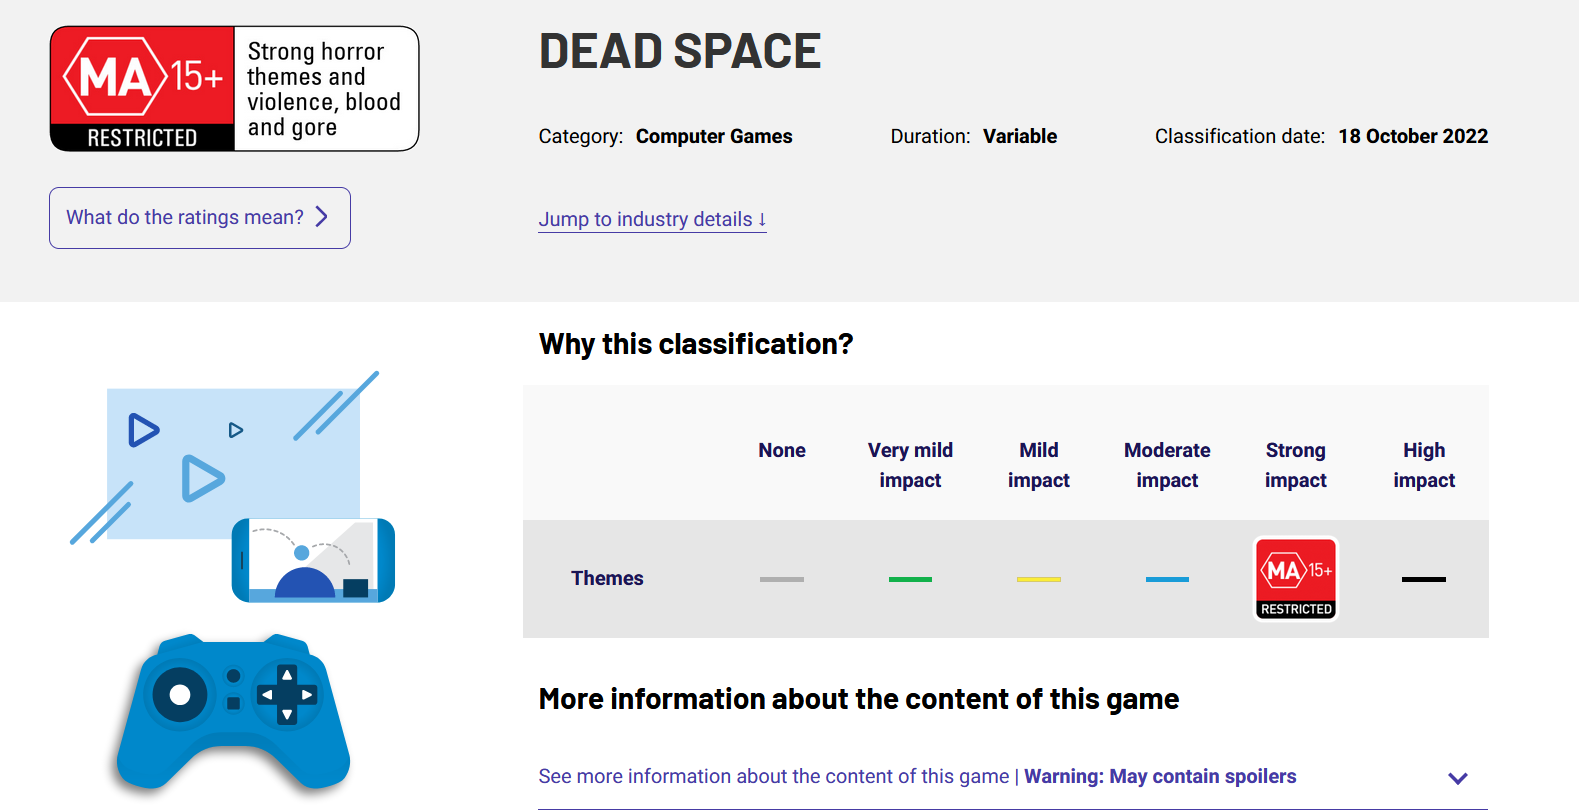Click 'Strong horror themes and violence' consumer advice
The width and height of the screenshot is (1579, 811).
[x=326, y=89]
